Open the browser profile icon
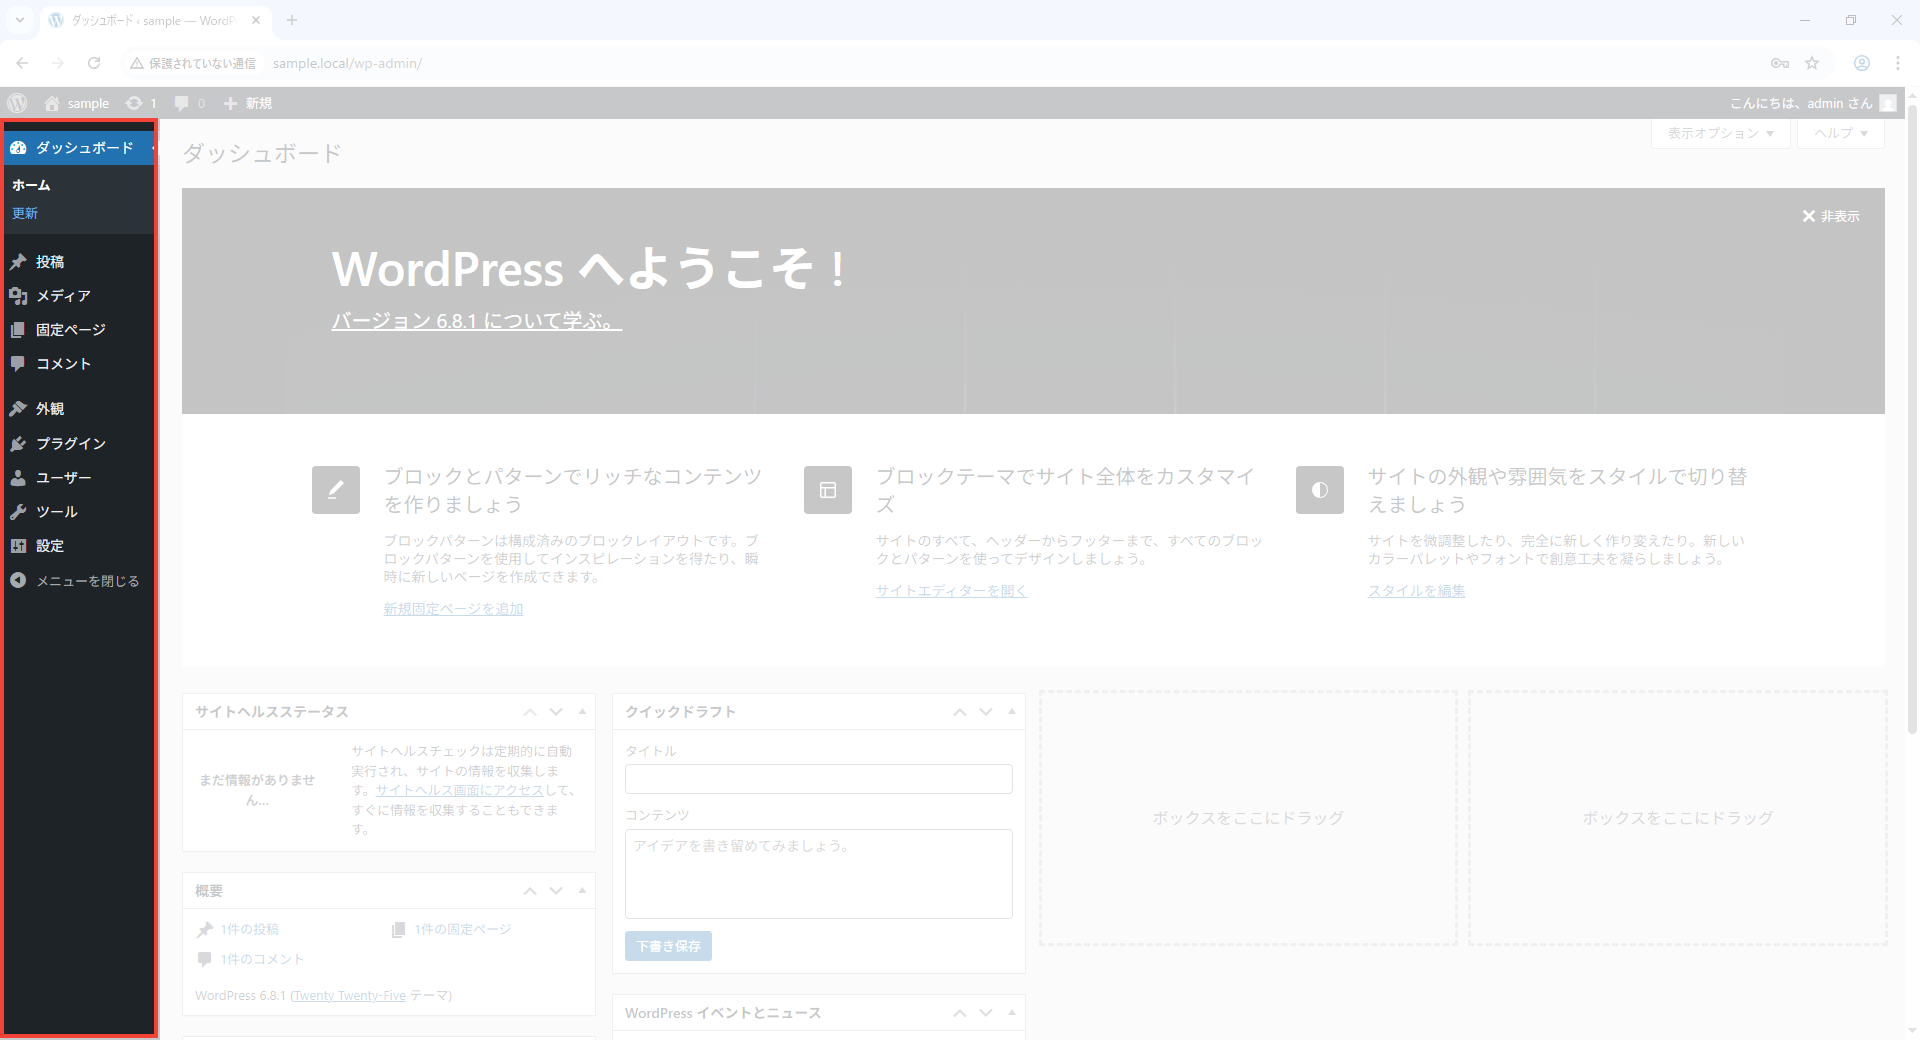This screenshot has width=1920, height=1040. (x=1862, y=63)
